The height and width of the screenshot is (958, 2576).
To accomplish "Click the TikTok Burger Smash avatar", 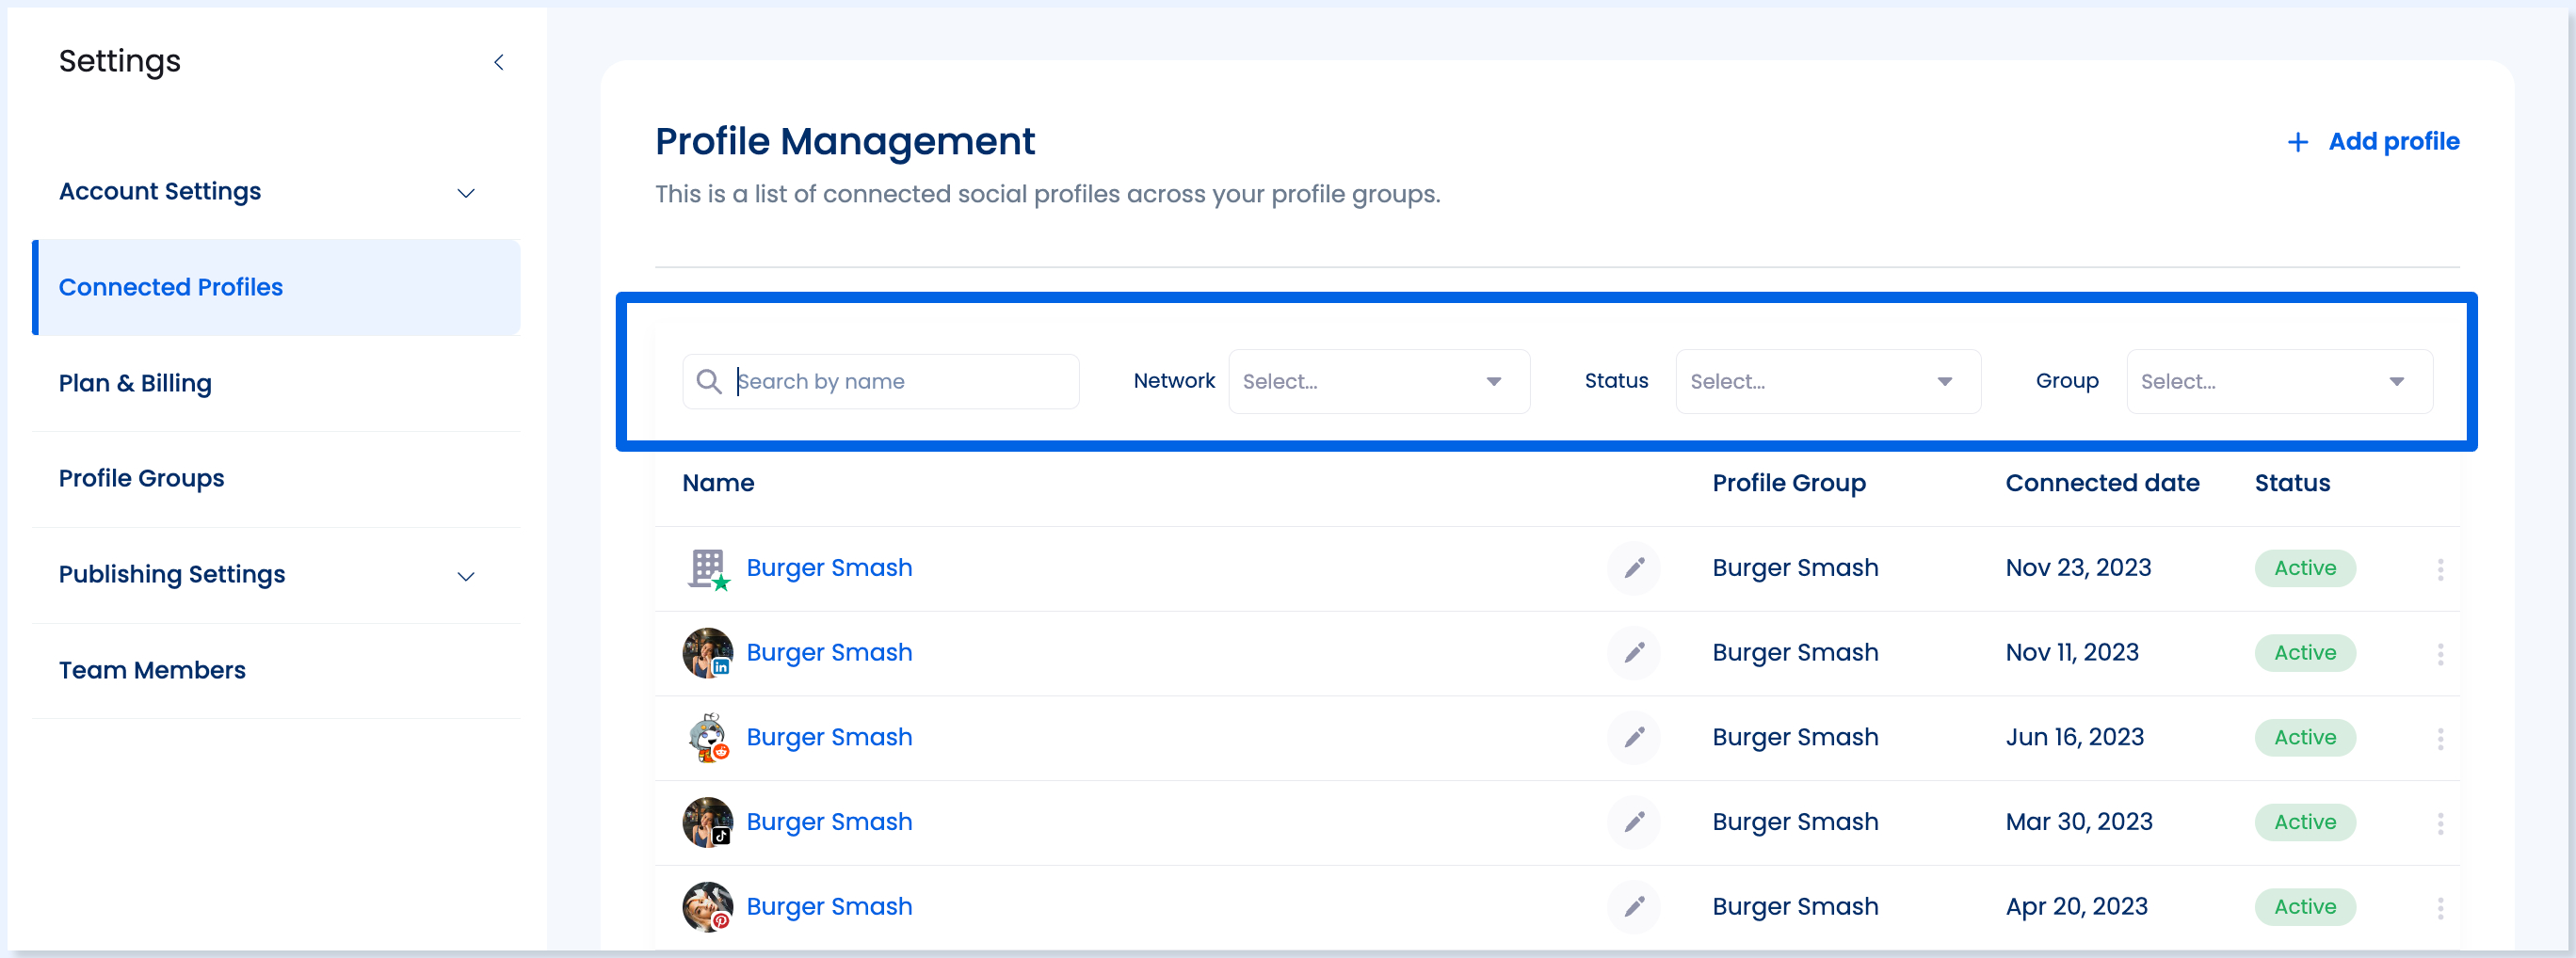I will (708, 822).
